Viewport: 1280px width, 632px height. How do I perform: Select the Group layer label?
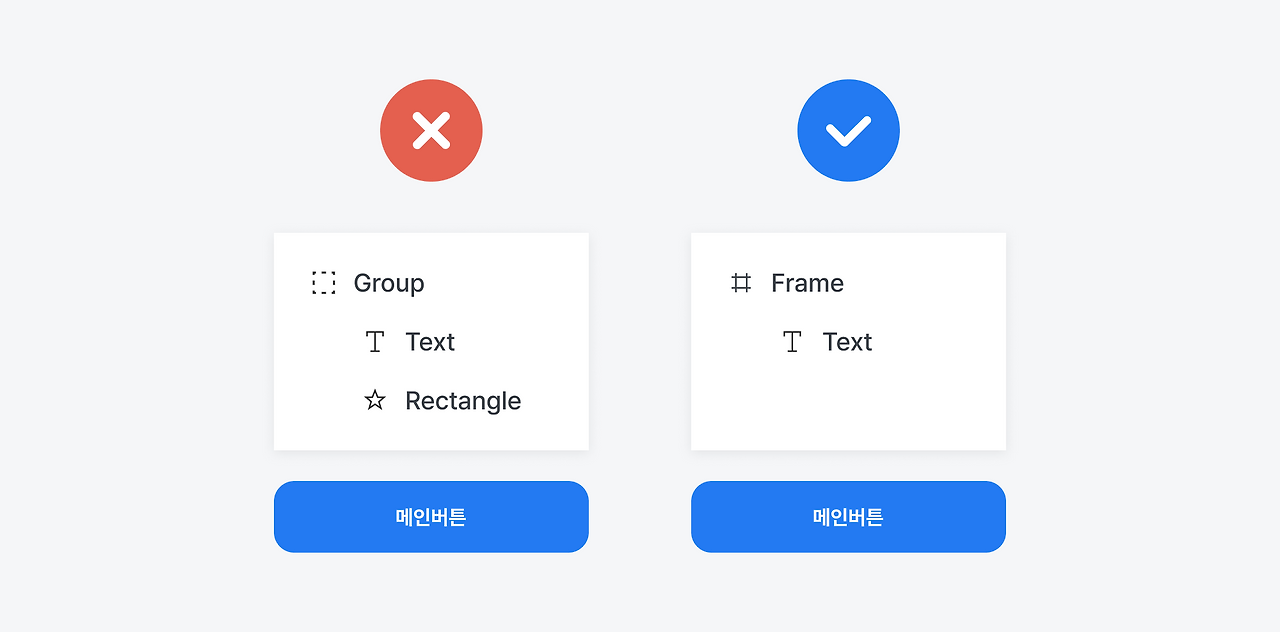pos(389,283)
